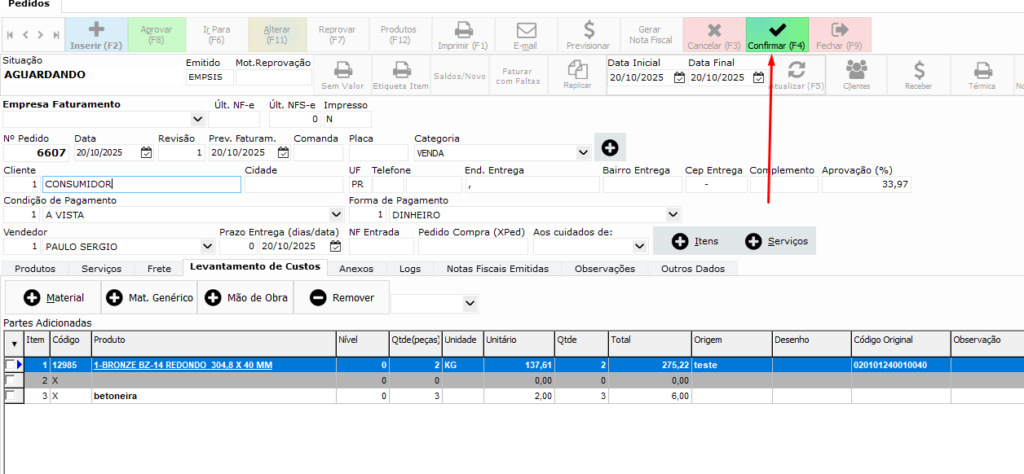Expand the Categoria VENDA dropdown
This screenshot has height=474, width=1024.
(583, 153)
